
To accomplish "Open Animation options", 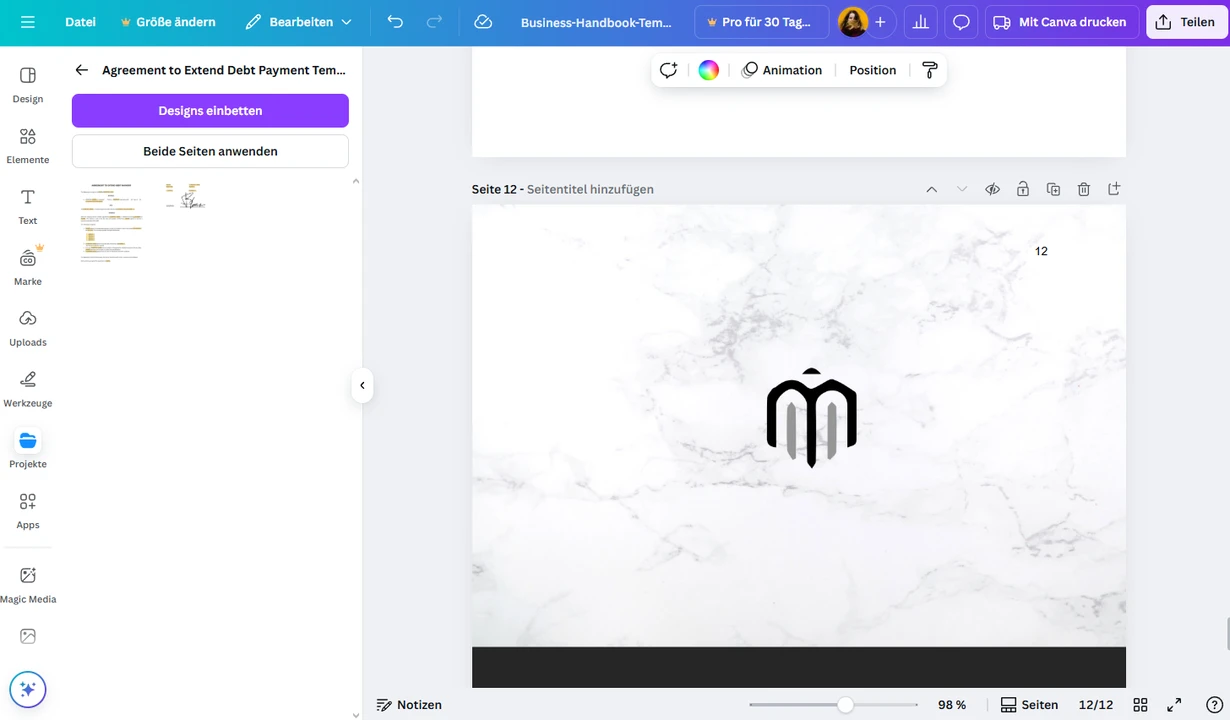I will tap(782, 70).
